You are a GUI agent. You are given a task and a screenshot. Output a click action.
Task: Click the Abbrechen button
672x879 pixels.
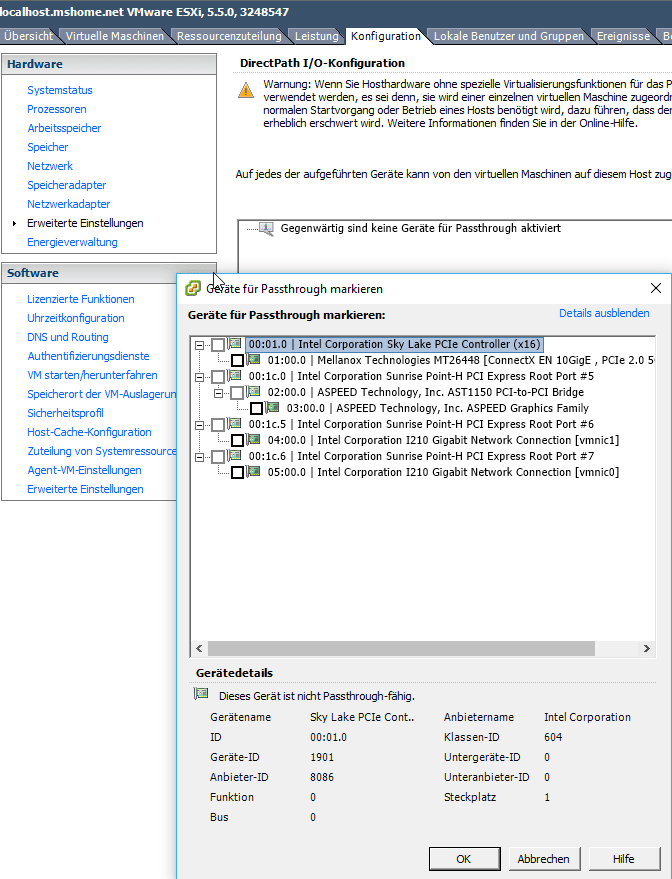pos(544,858)
